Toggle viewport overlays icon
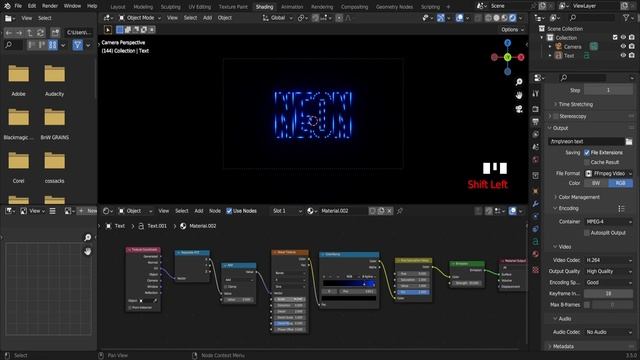 [460, 18]
